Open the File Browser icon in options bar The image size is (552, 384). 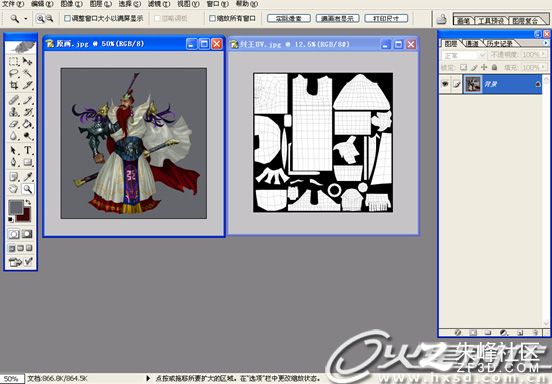click(442, 19)
